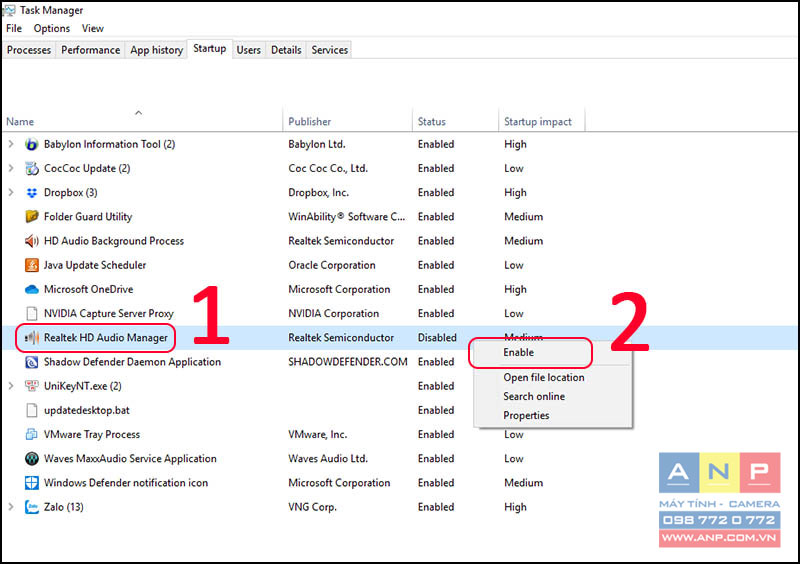800x564 pixels.
Task: Click the Waves Audio Ltd. publisher cell
Action: [328, 459]
